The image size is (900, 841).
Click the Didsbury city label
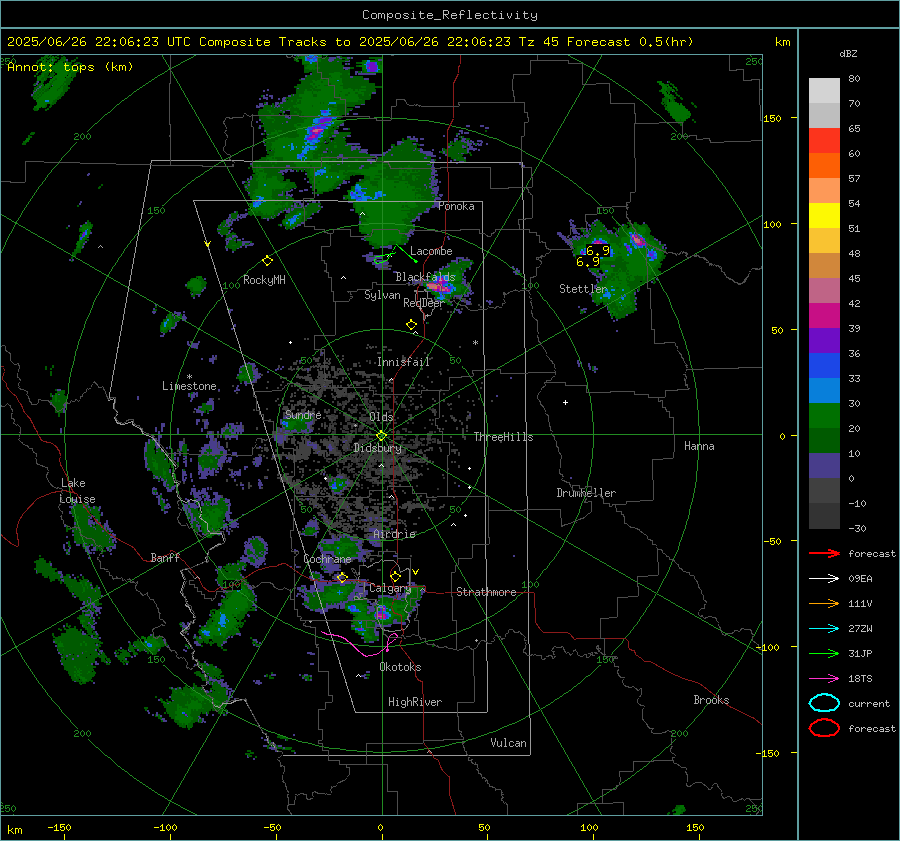[377, 448]
